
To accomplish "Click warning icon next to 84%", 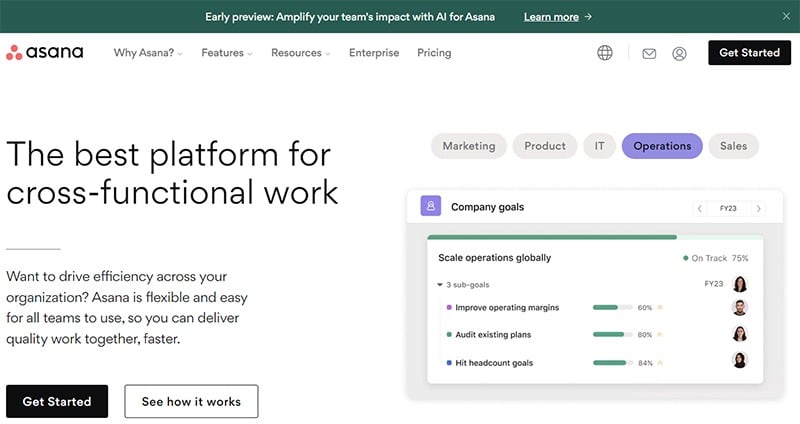I will tap(660, 363).
